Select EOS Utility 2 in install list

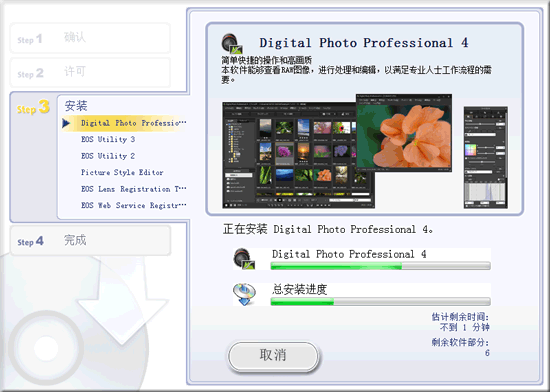pyautogui.click(x=108, y=156)
